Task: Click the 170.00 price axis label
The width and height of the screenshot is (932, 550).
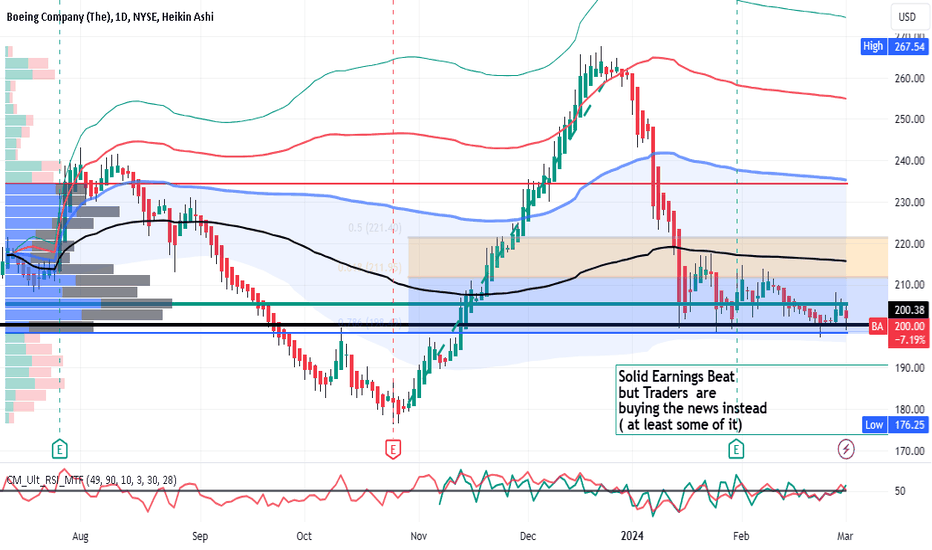Action: (x=909, y=451)
